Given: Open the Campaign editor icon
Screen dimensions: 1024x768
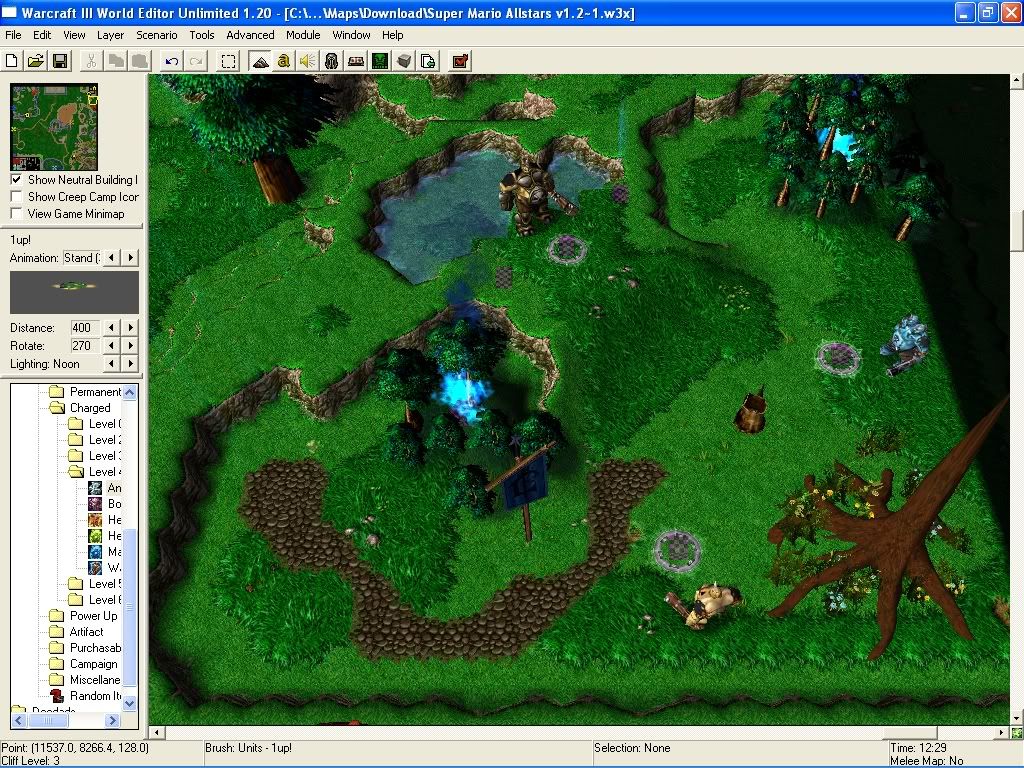Looking at the screenshot, I should pyautogui.click(x=356, y=61).
